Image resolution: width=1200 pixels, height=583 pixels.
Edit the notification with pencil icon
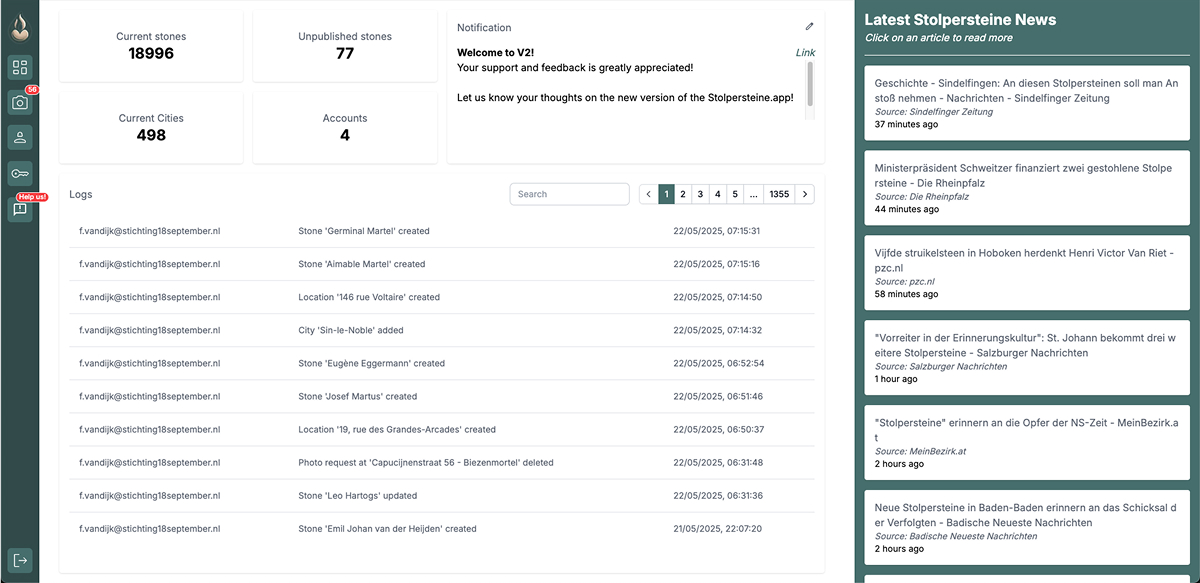tap(809, 27)
